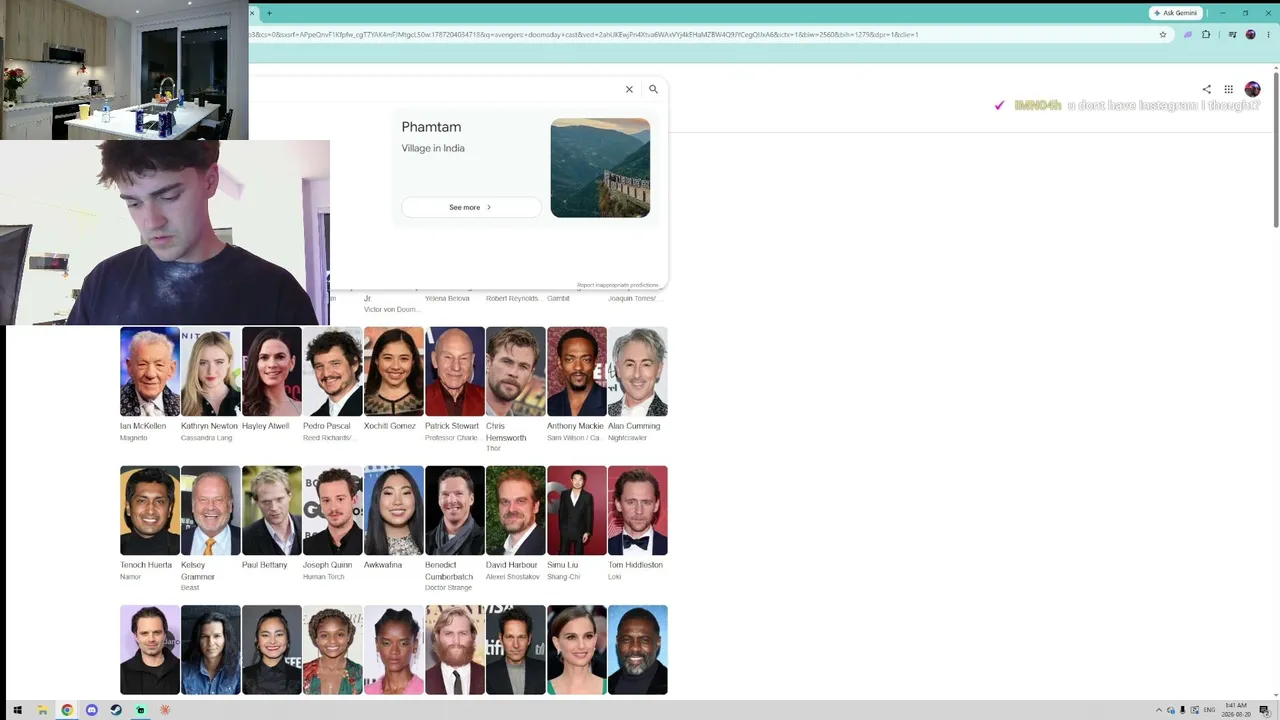Select Kathryn Newton's cast photo

point(211,371)
